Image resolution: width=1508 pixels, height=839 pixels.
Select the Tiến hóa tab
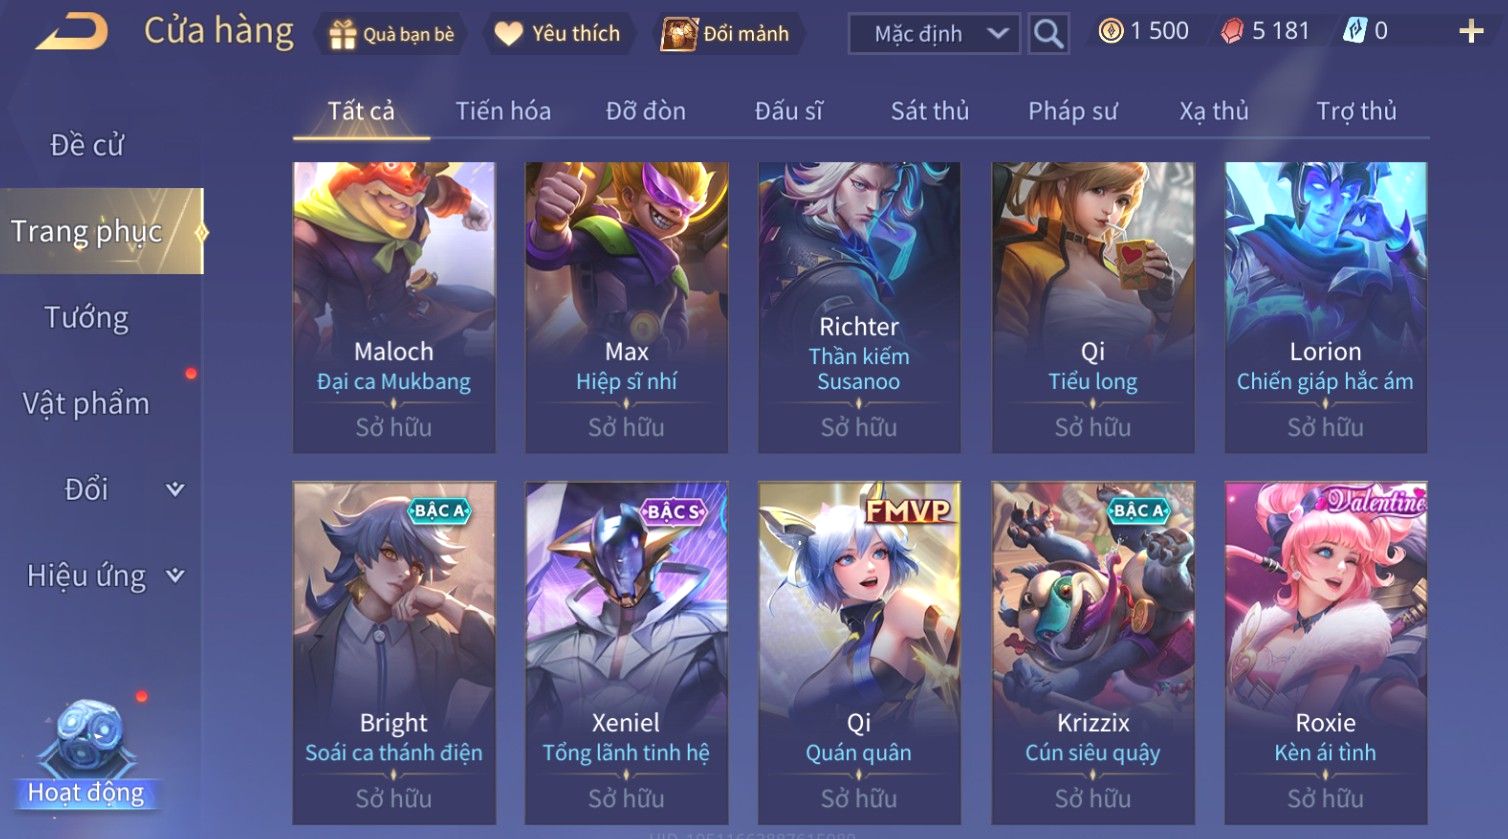[503, 111]
